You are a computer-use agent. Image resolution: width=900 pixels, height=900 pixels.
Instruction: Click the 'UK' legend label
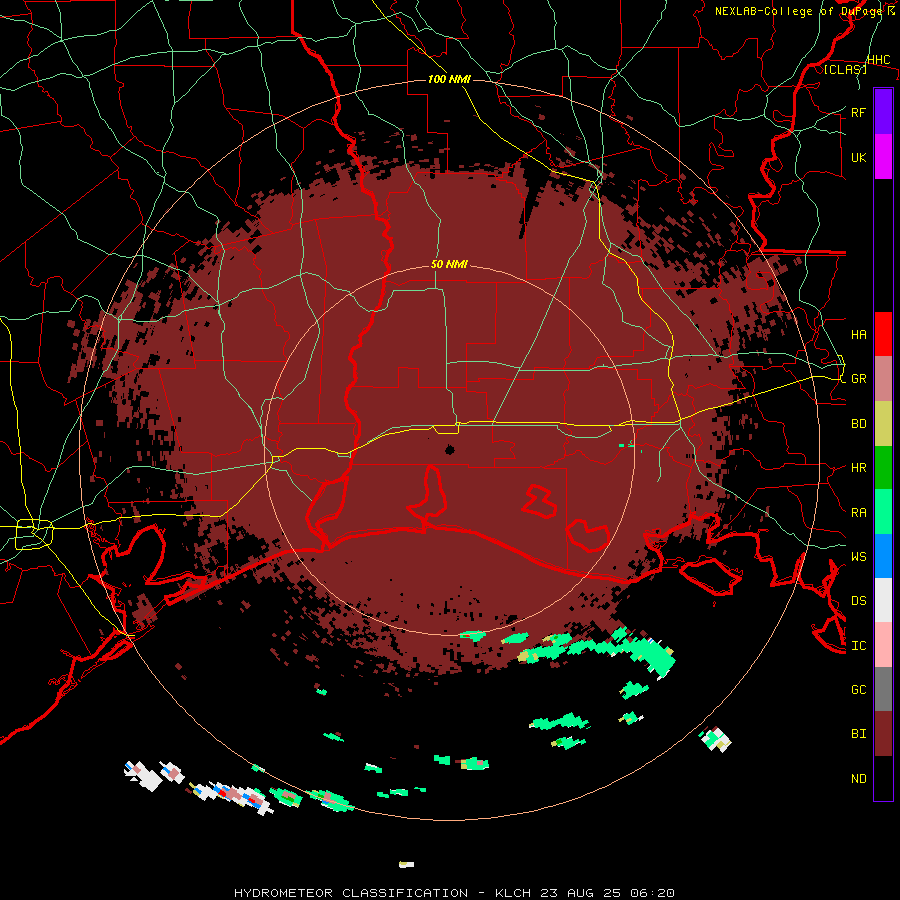coord(858,158)
